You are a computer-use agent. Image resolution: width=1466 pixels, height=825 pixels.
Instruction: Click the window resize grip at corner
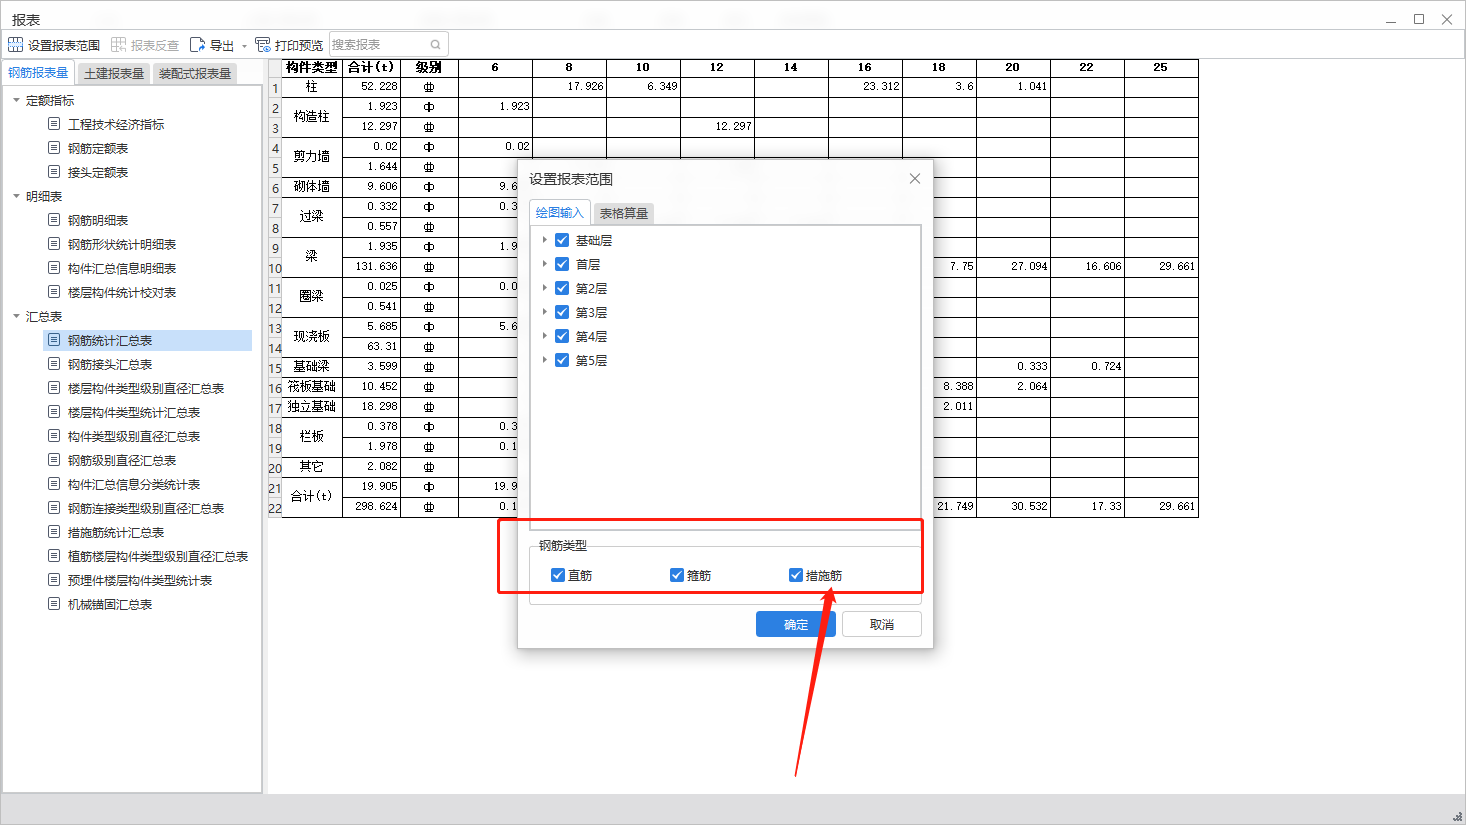[x=1457, y=816]
